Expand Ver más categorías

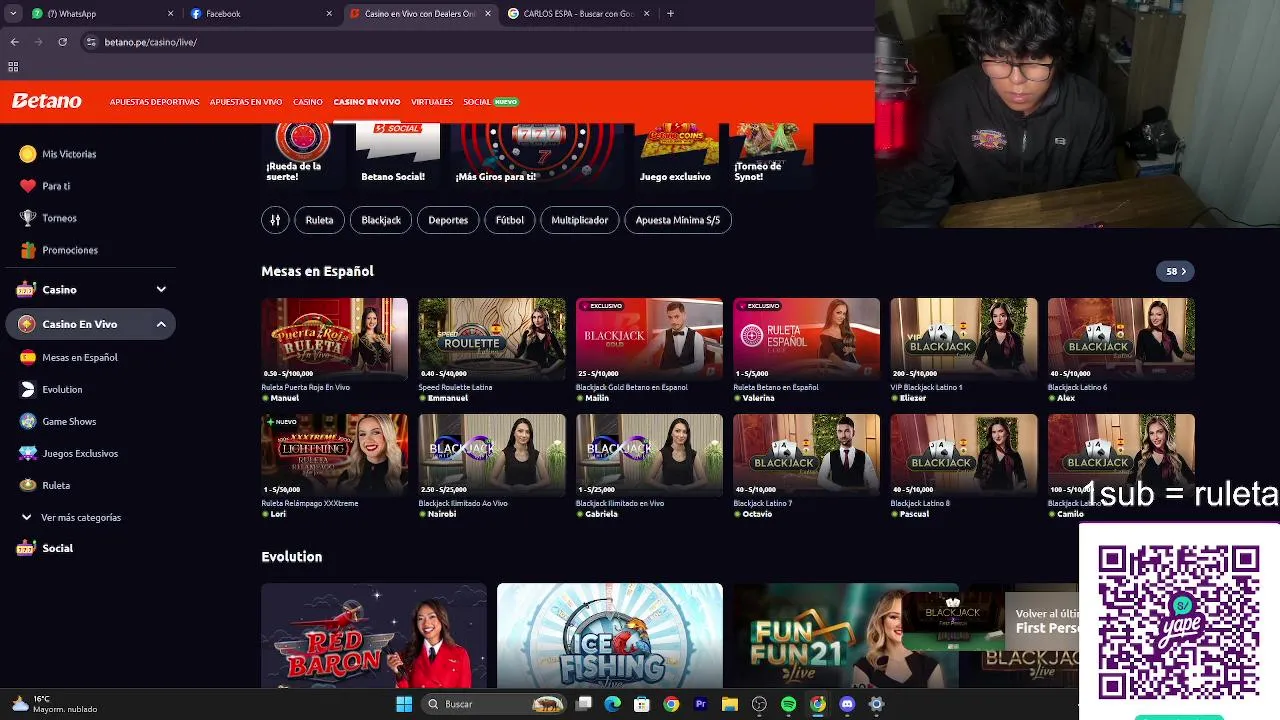click(x=72, y=517)
